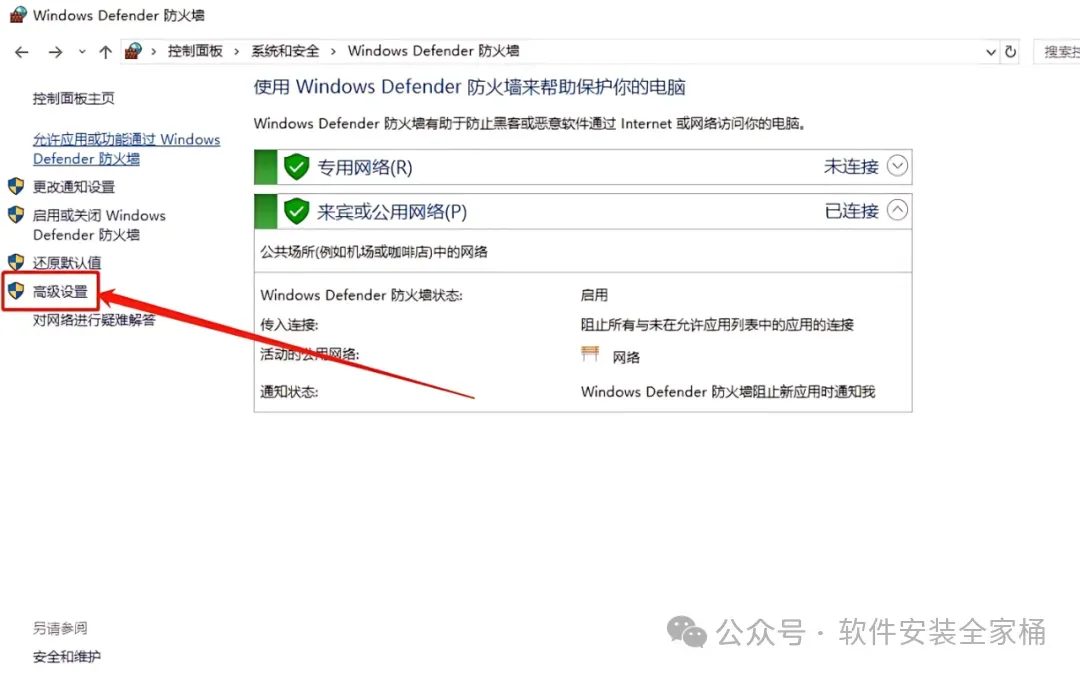Open 对网络进行疑难解答 link

pos(94,320)
